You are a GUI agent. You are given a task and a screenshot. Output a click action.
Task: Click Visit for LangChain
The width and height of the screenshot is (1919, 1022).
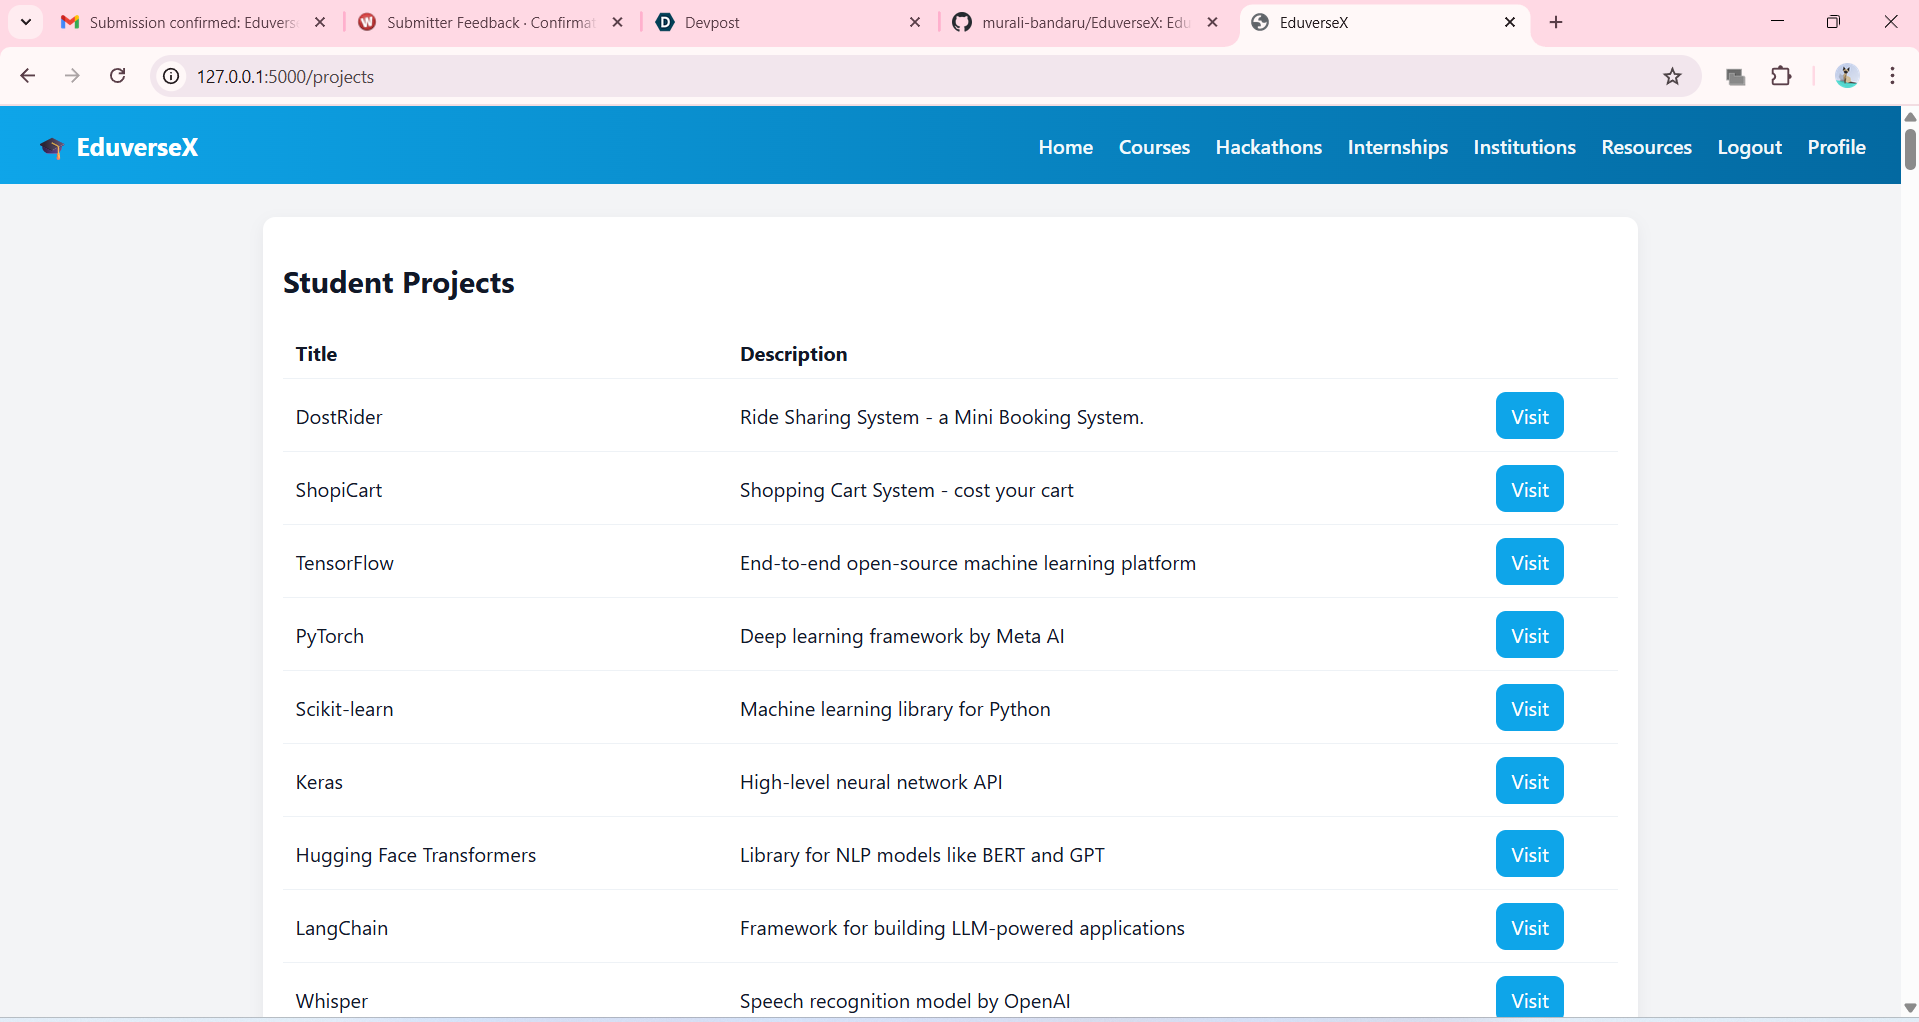1529,927
